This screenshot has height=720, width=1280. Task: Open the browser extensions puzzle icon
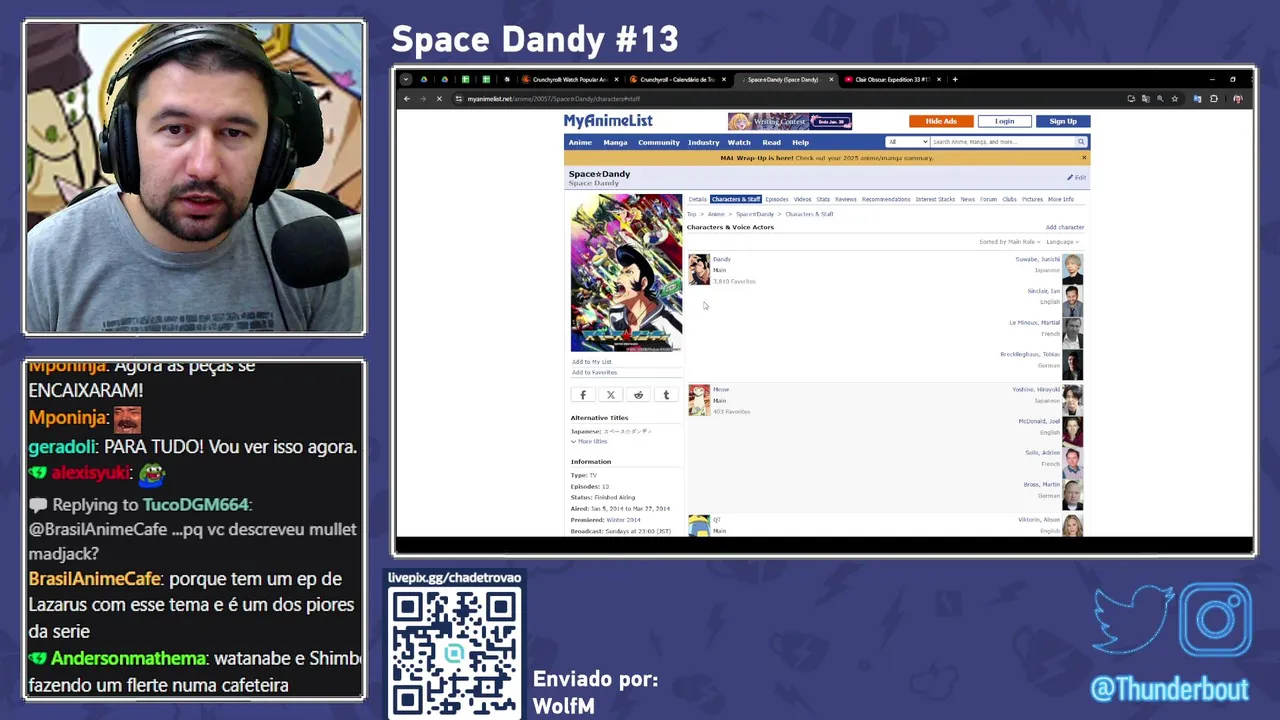[x=1214, y=99]
